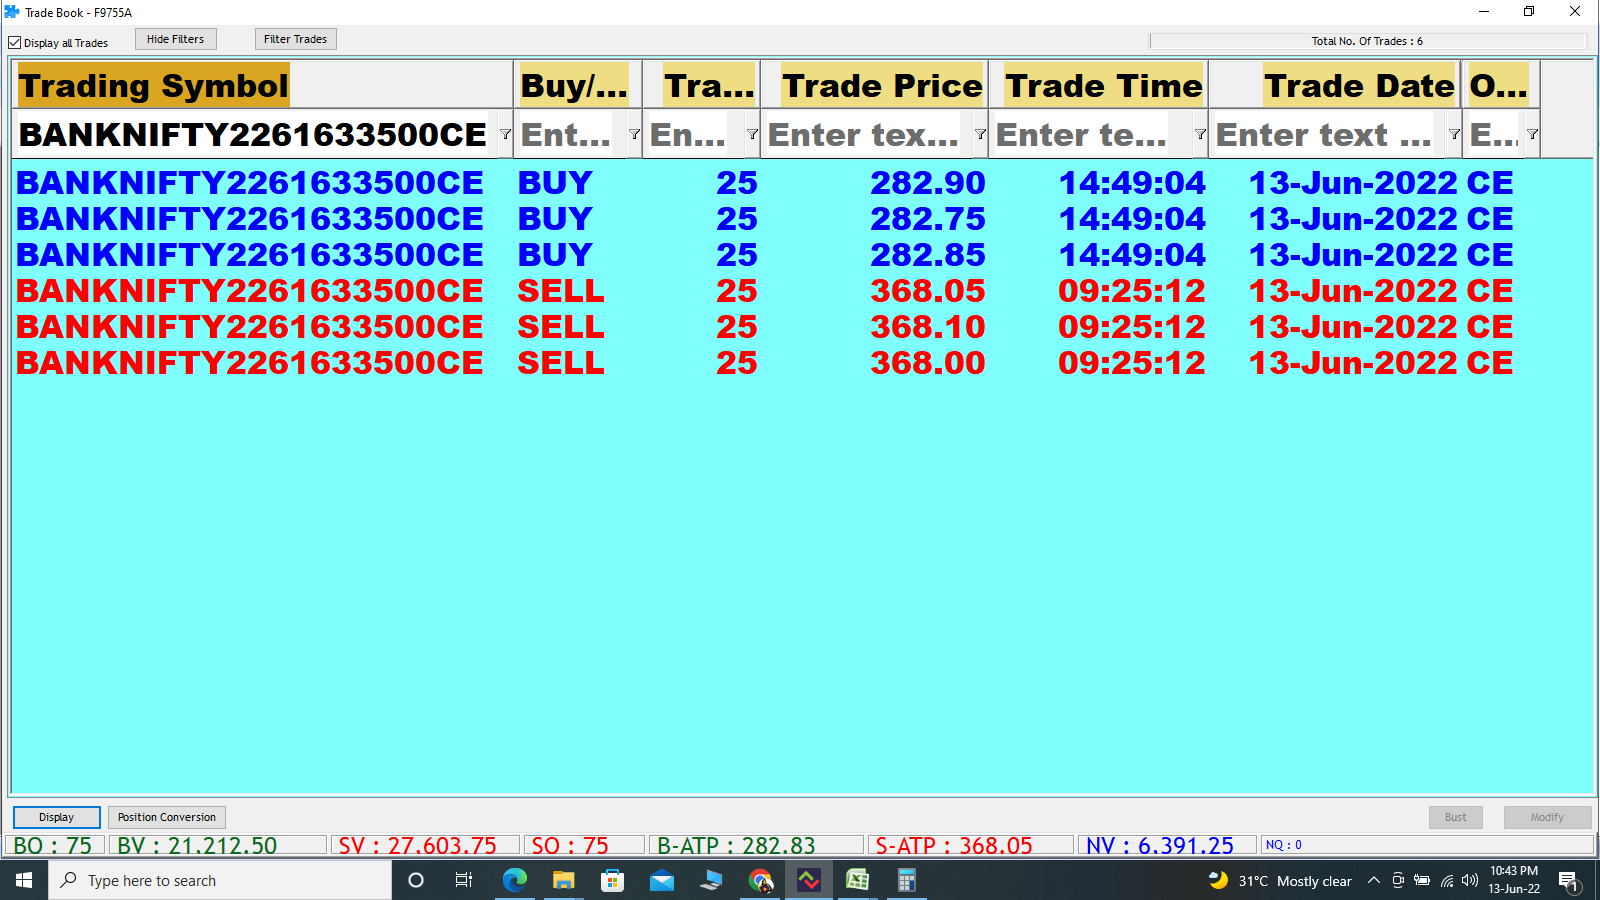
Task: Click the Tra... quantity column header
Action: [701, 85]
